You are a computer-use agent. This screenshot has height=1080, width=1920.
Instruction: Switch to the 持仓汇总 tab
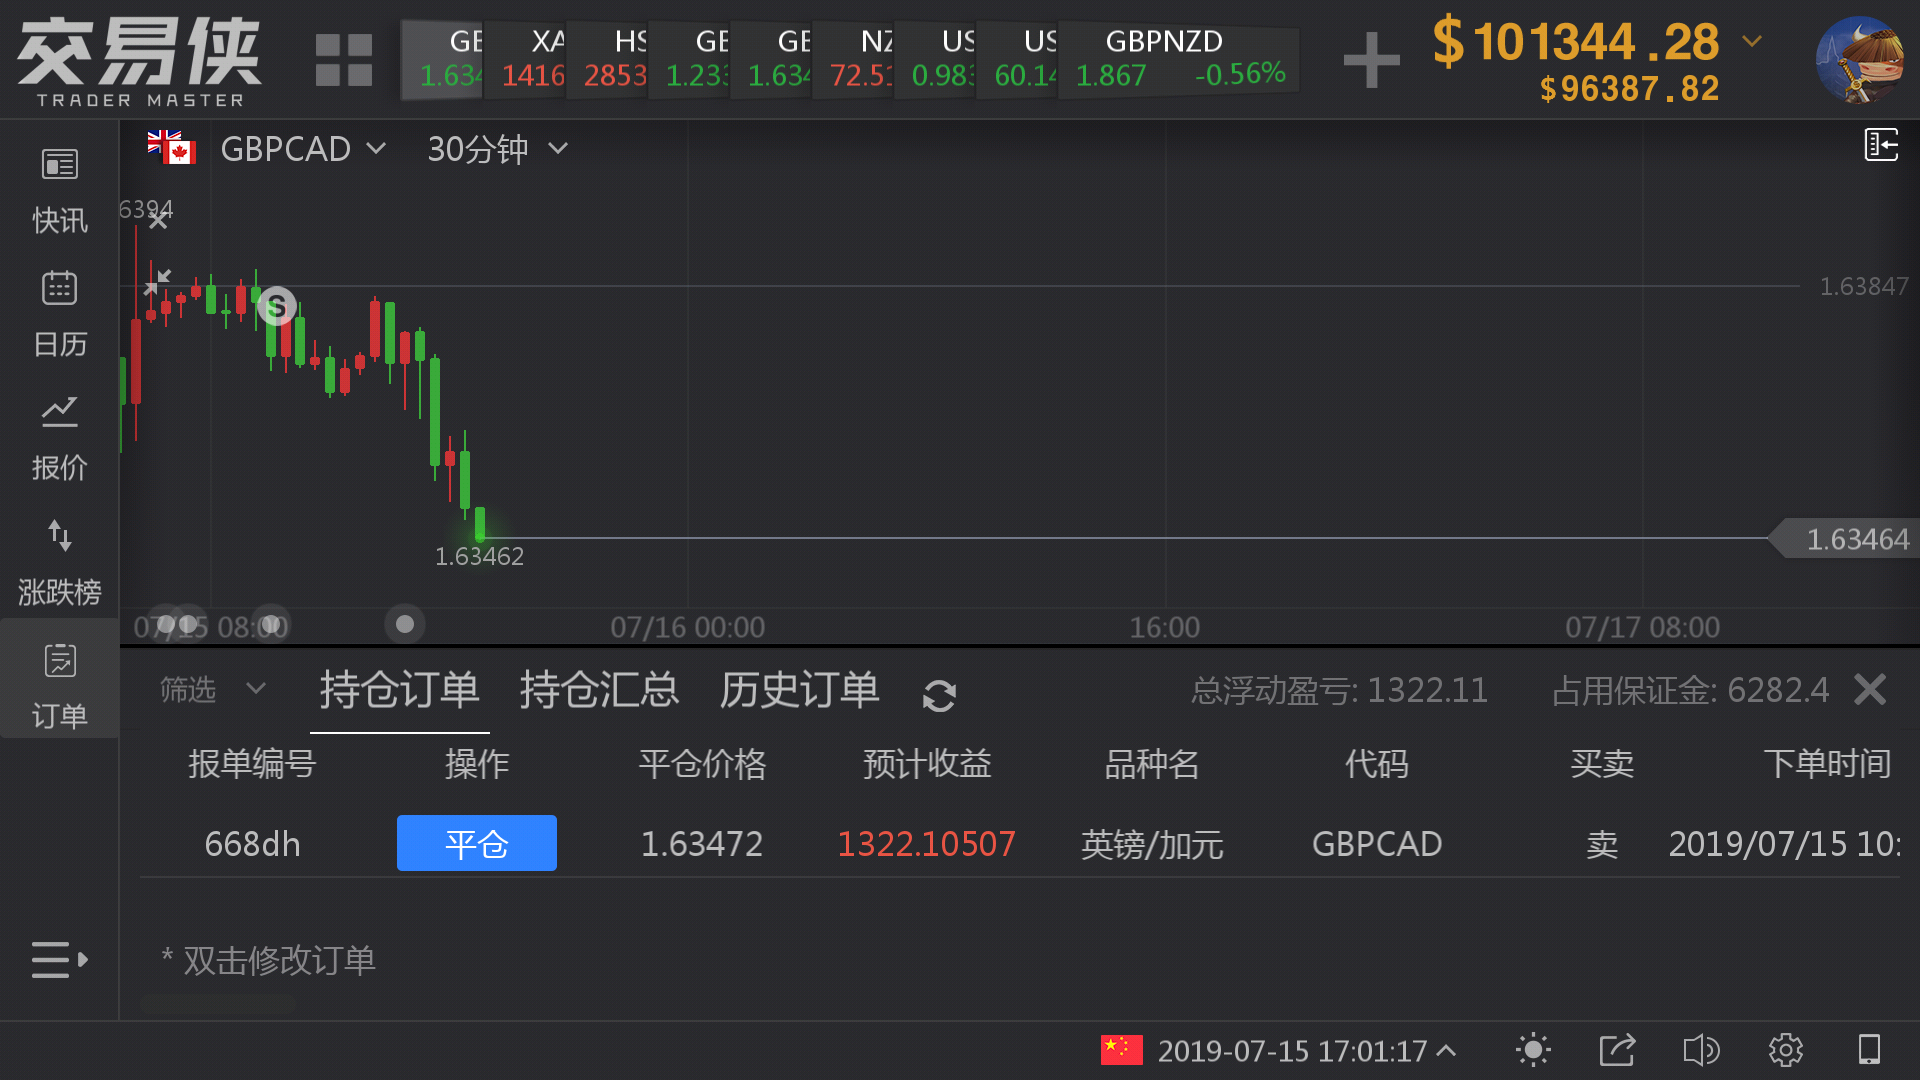(599, 690)
